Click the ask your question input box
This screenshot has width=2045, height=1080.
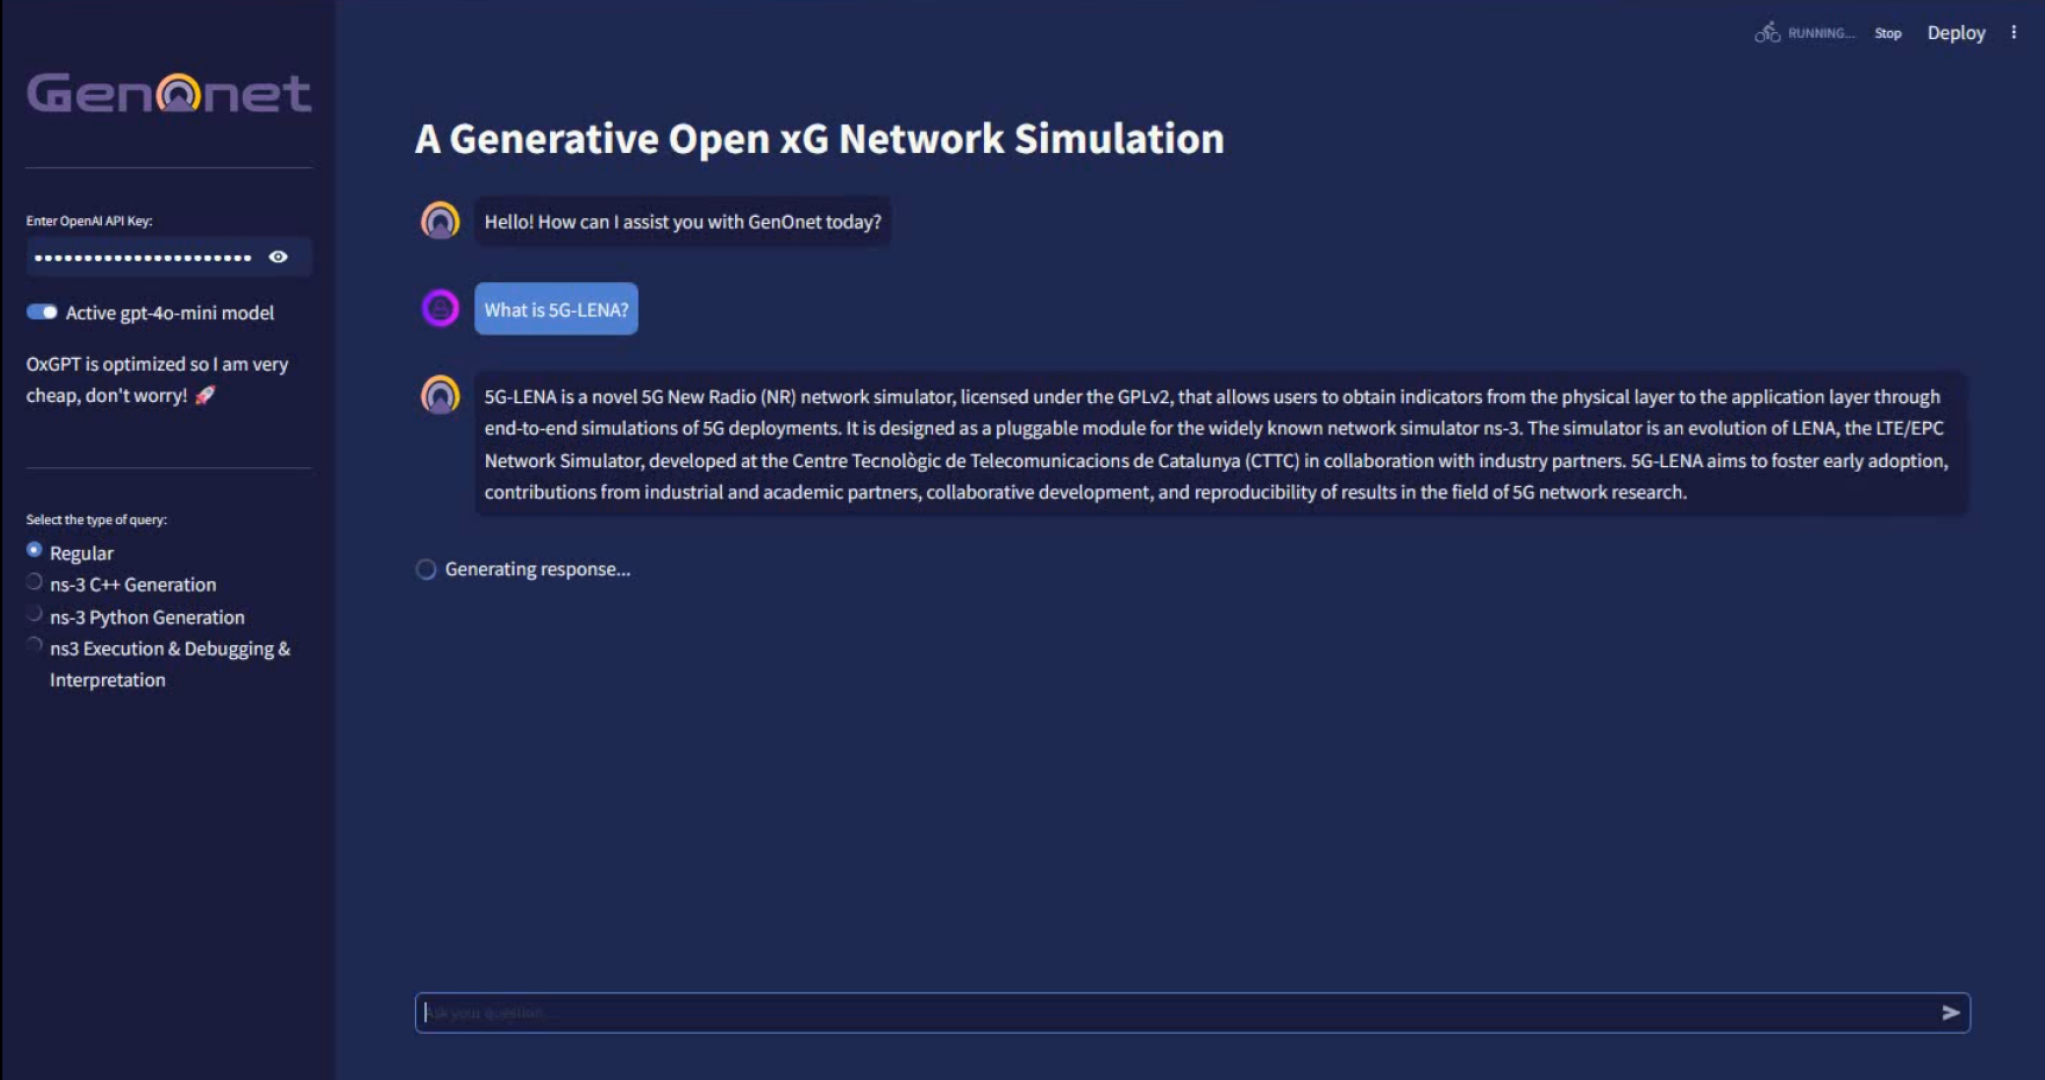[x=1170, y=1012]
